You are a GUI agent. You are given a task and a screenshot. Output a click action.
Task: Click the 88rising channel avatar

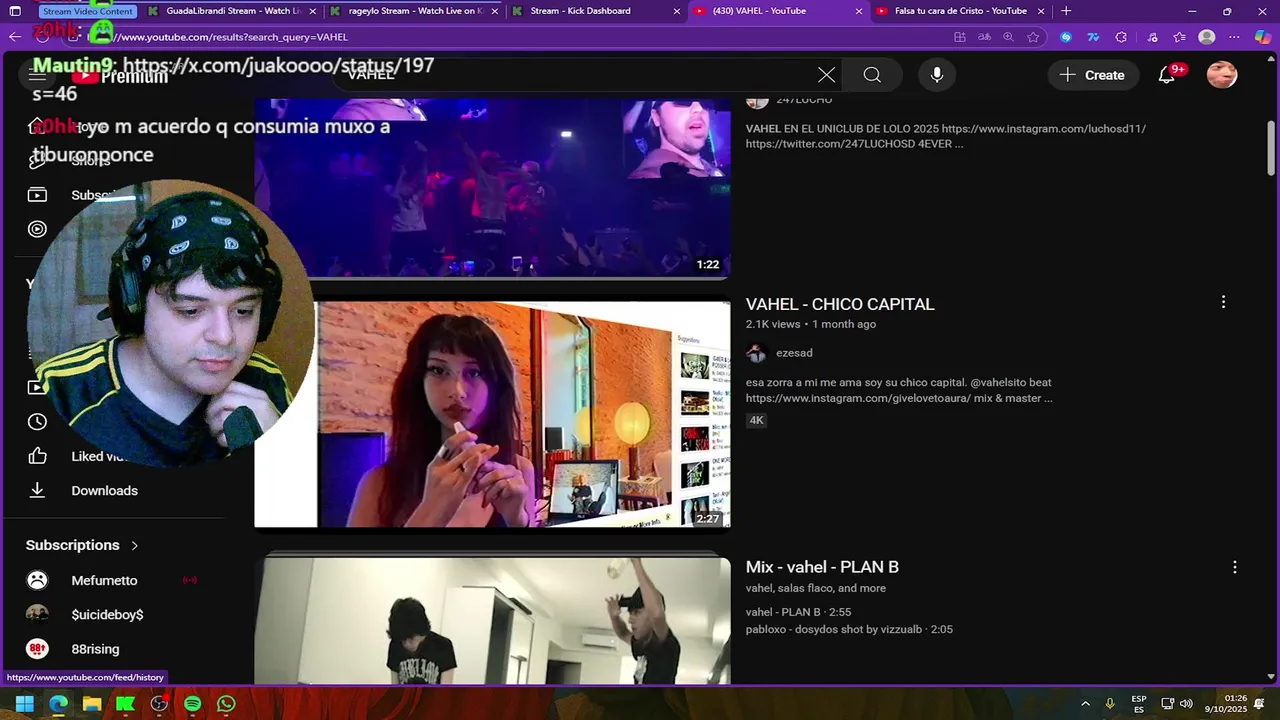tap(37, 649)
